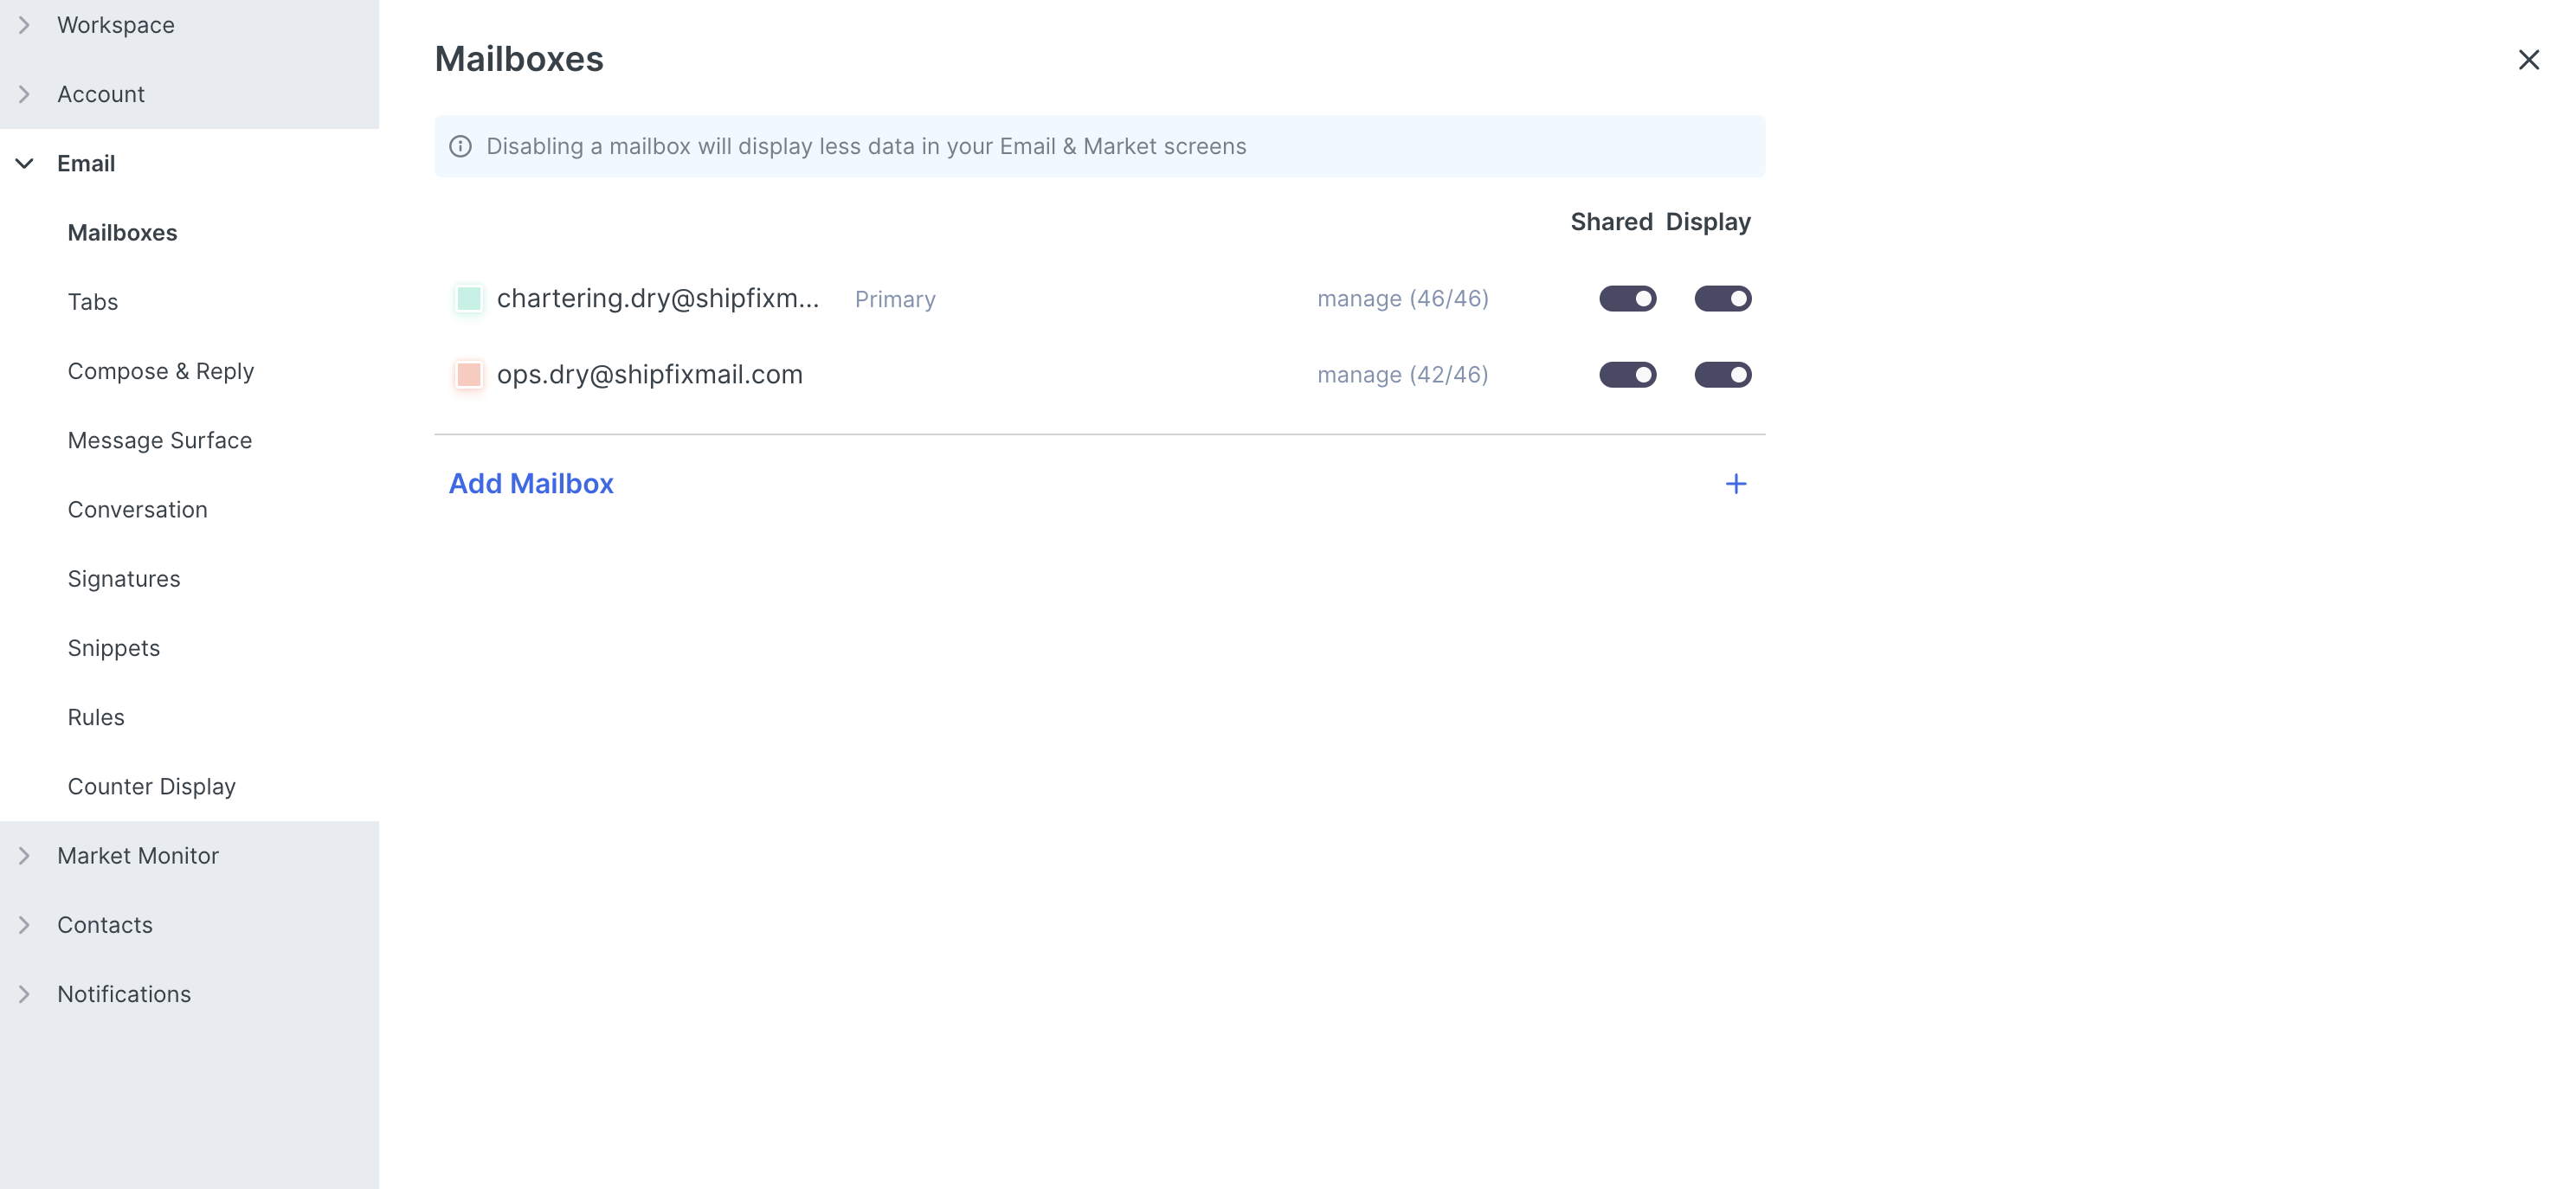The width and height of the screenshot is (2576, 1189).
Task: Click the info icon in the banner
Action: [x=460, y=146]
